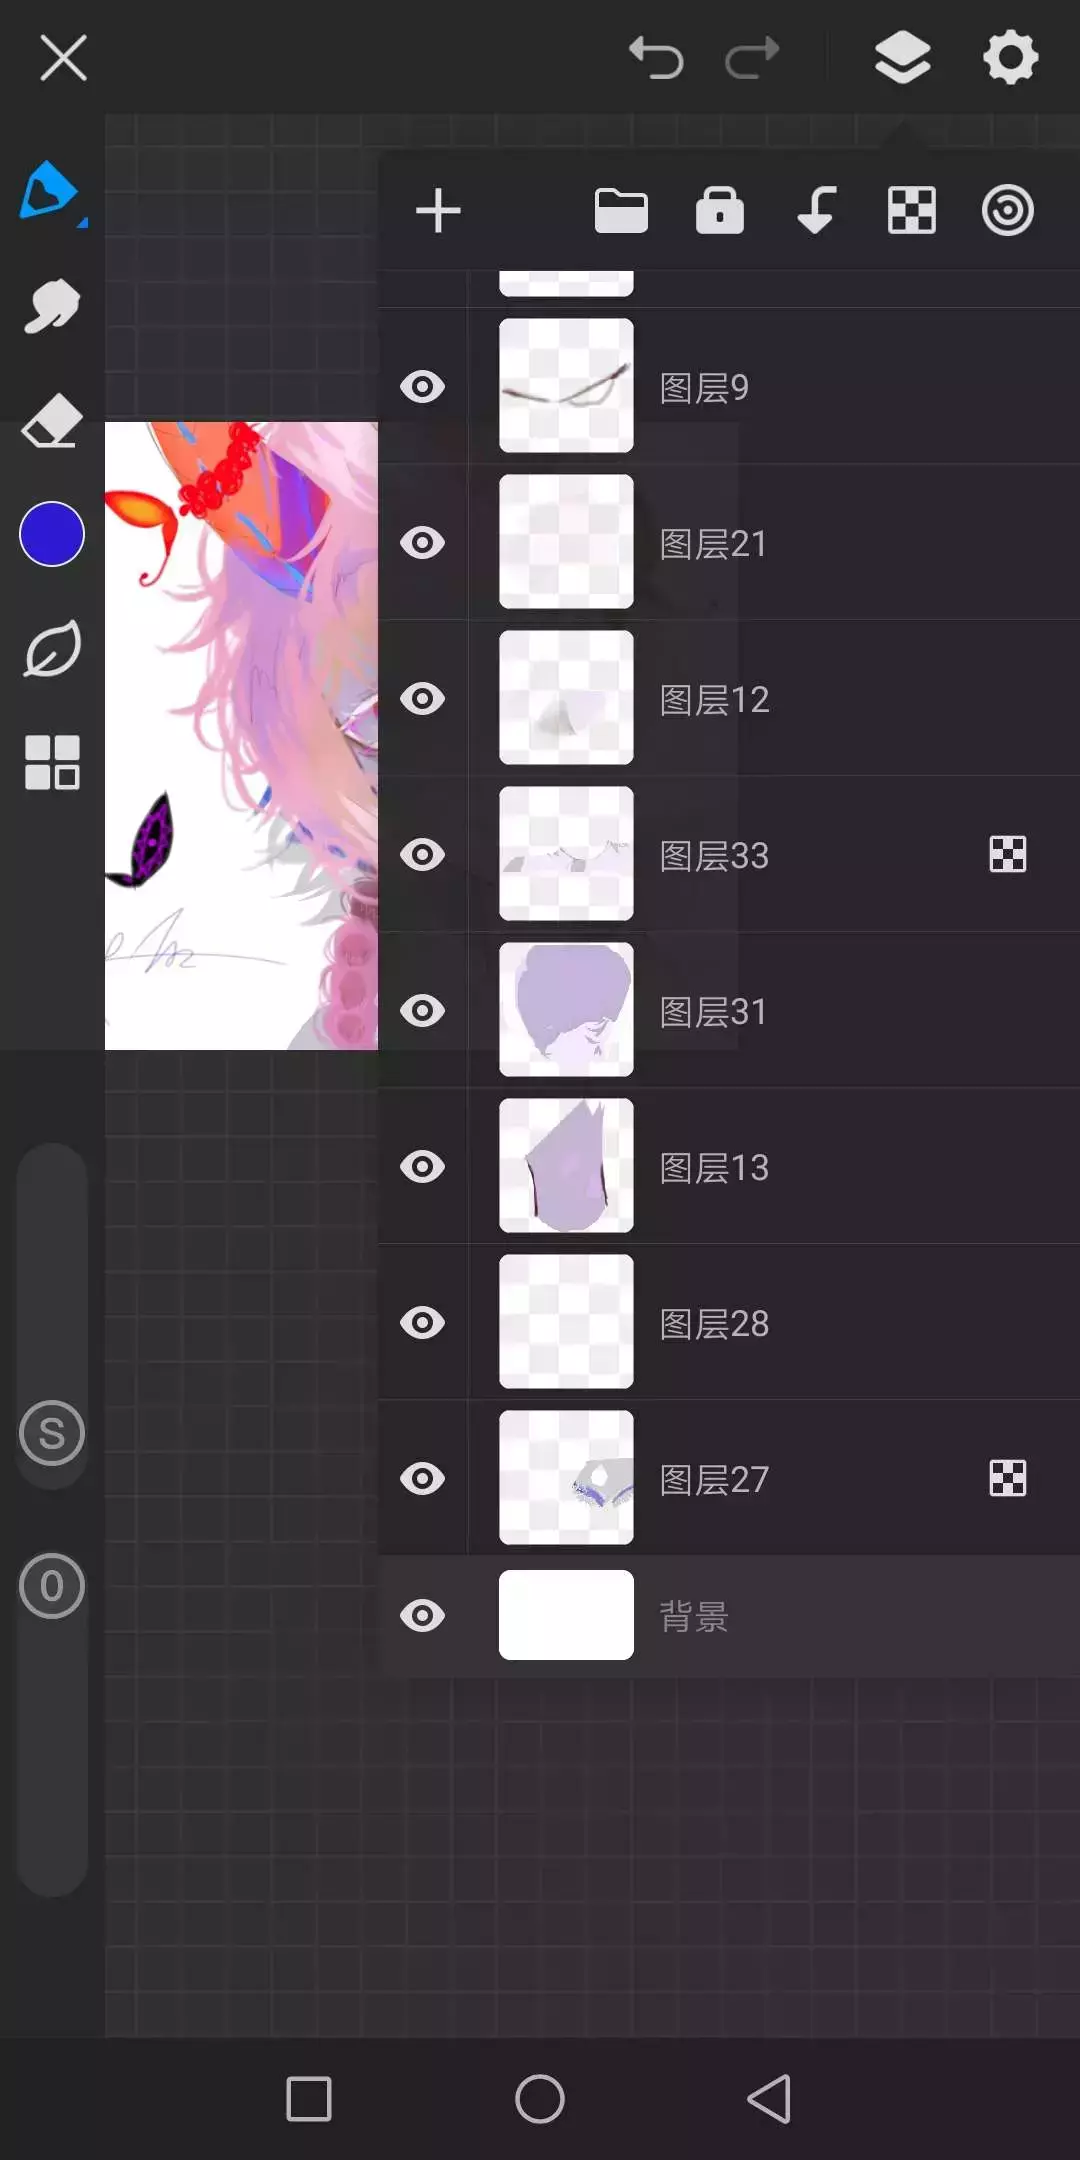Open the layers panel icon
This screenshot has height=2160, width=1080.
903,57
